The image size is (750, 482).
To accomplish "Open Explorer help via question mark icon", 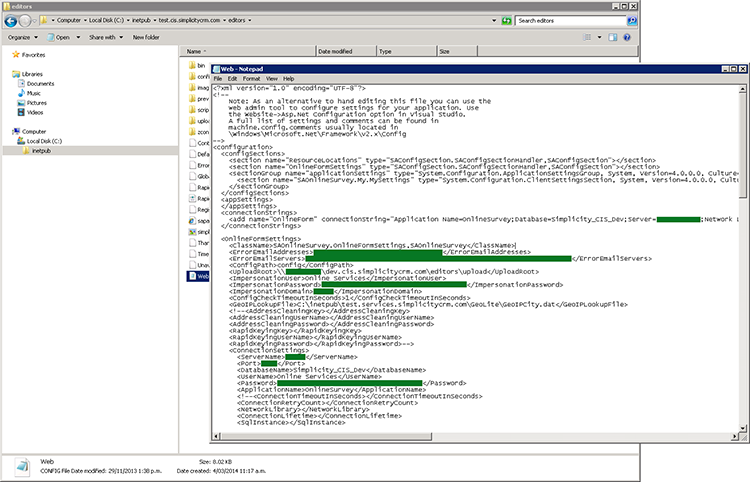I will [627, 37].
